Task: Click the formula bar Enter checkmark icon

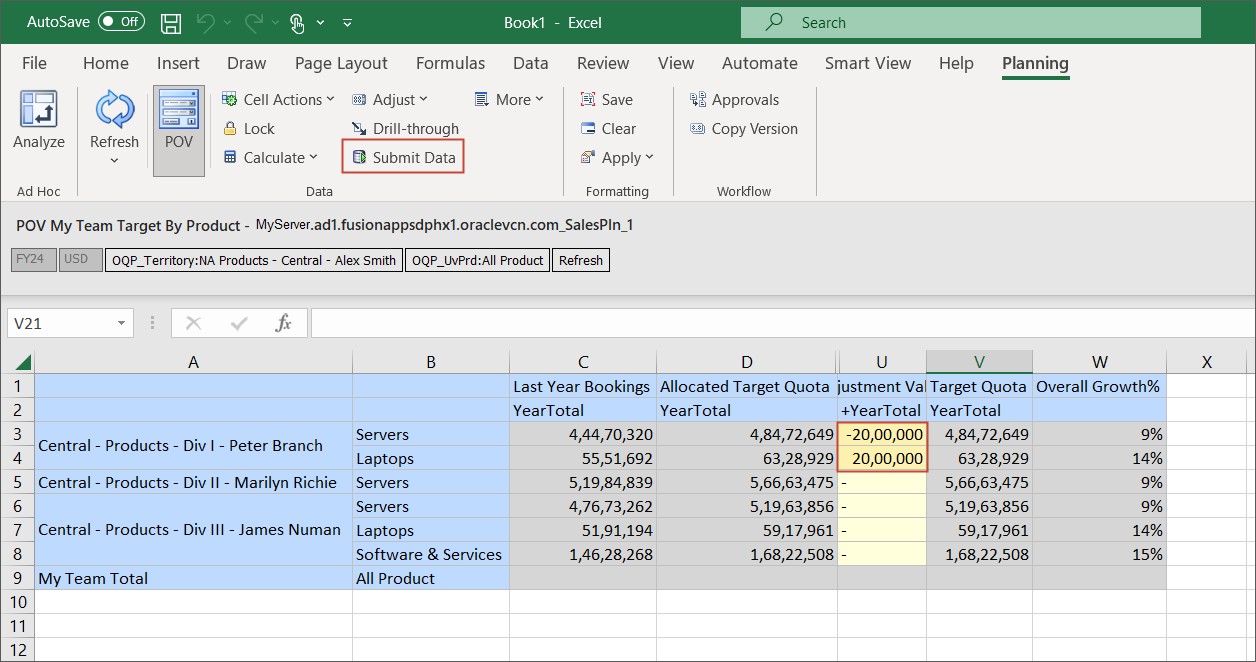Action: pos(239,323)
